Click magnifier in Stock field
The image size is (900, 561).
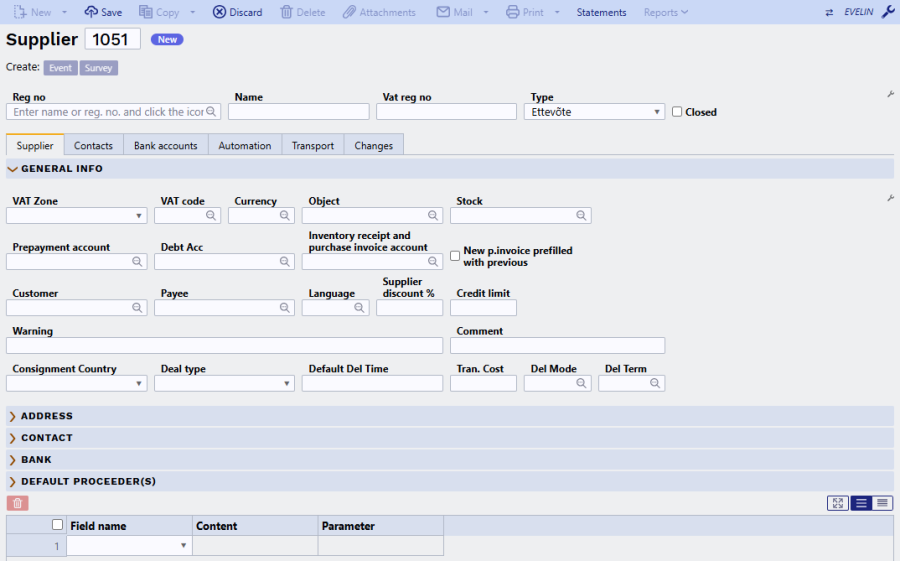(x=581, y=215)
